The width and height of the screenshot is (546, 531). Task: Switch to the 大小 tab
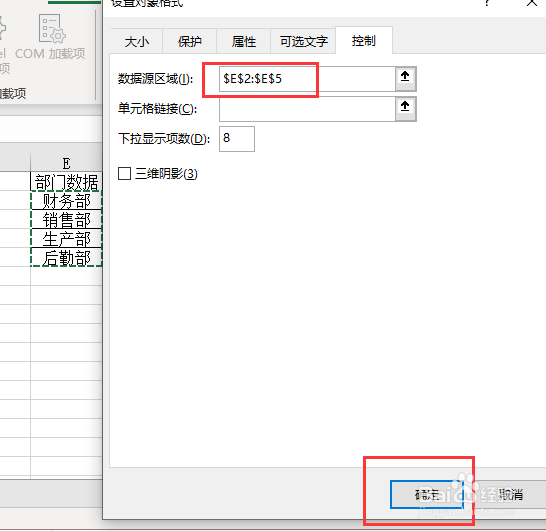tap(136, 42)
